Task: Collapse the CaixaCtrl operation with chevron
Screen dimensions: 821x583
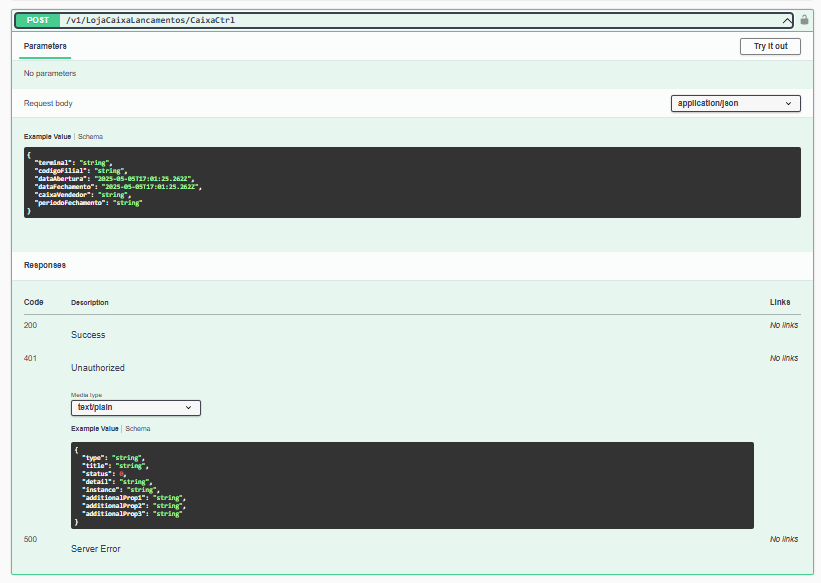Action: tap(787, 20)
